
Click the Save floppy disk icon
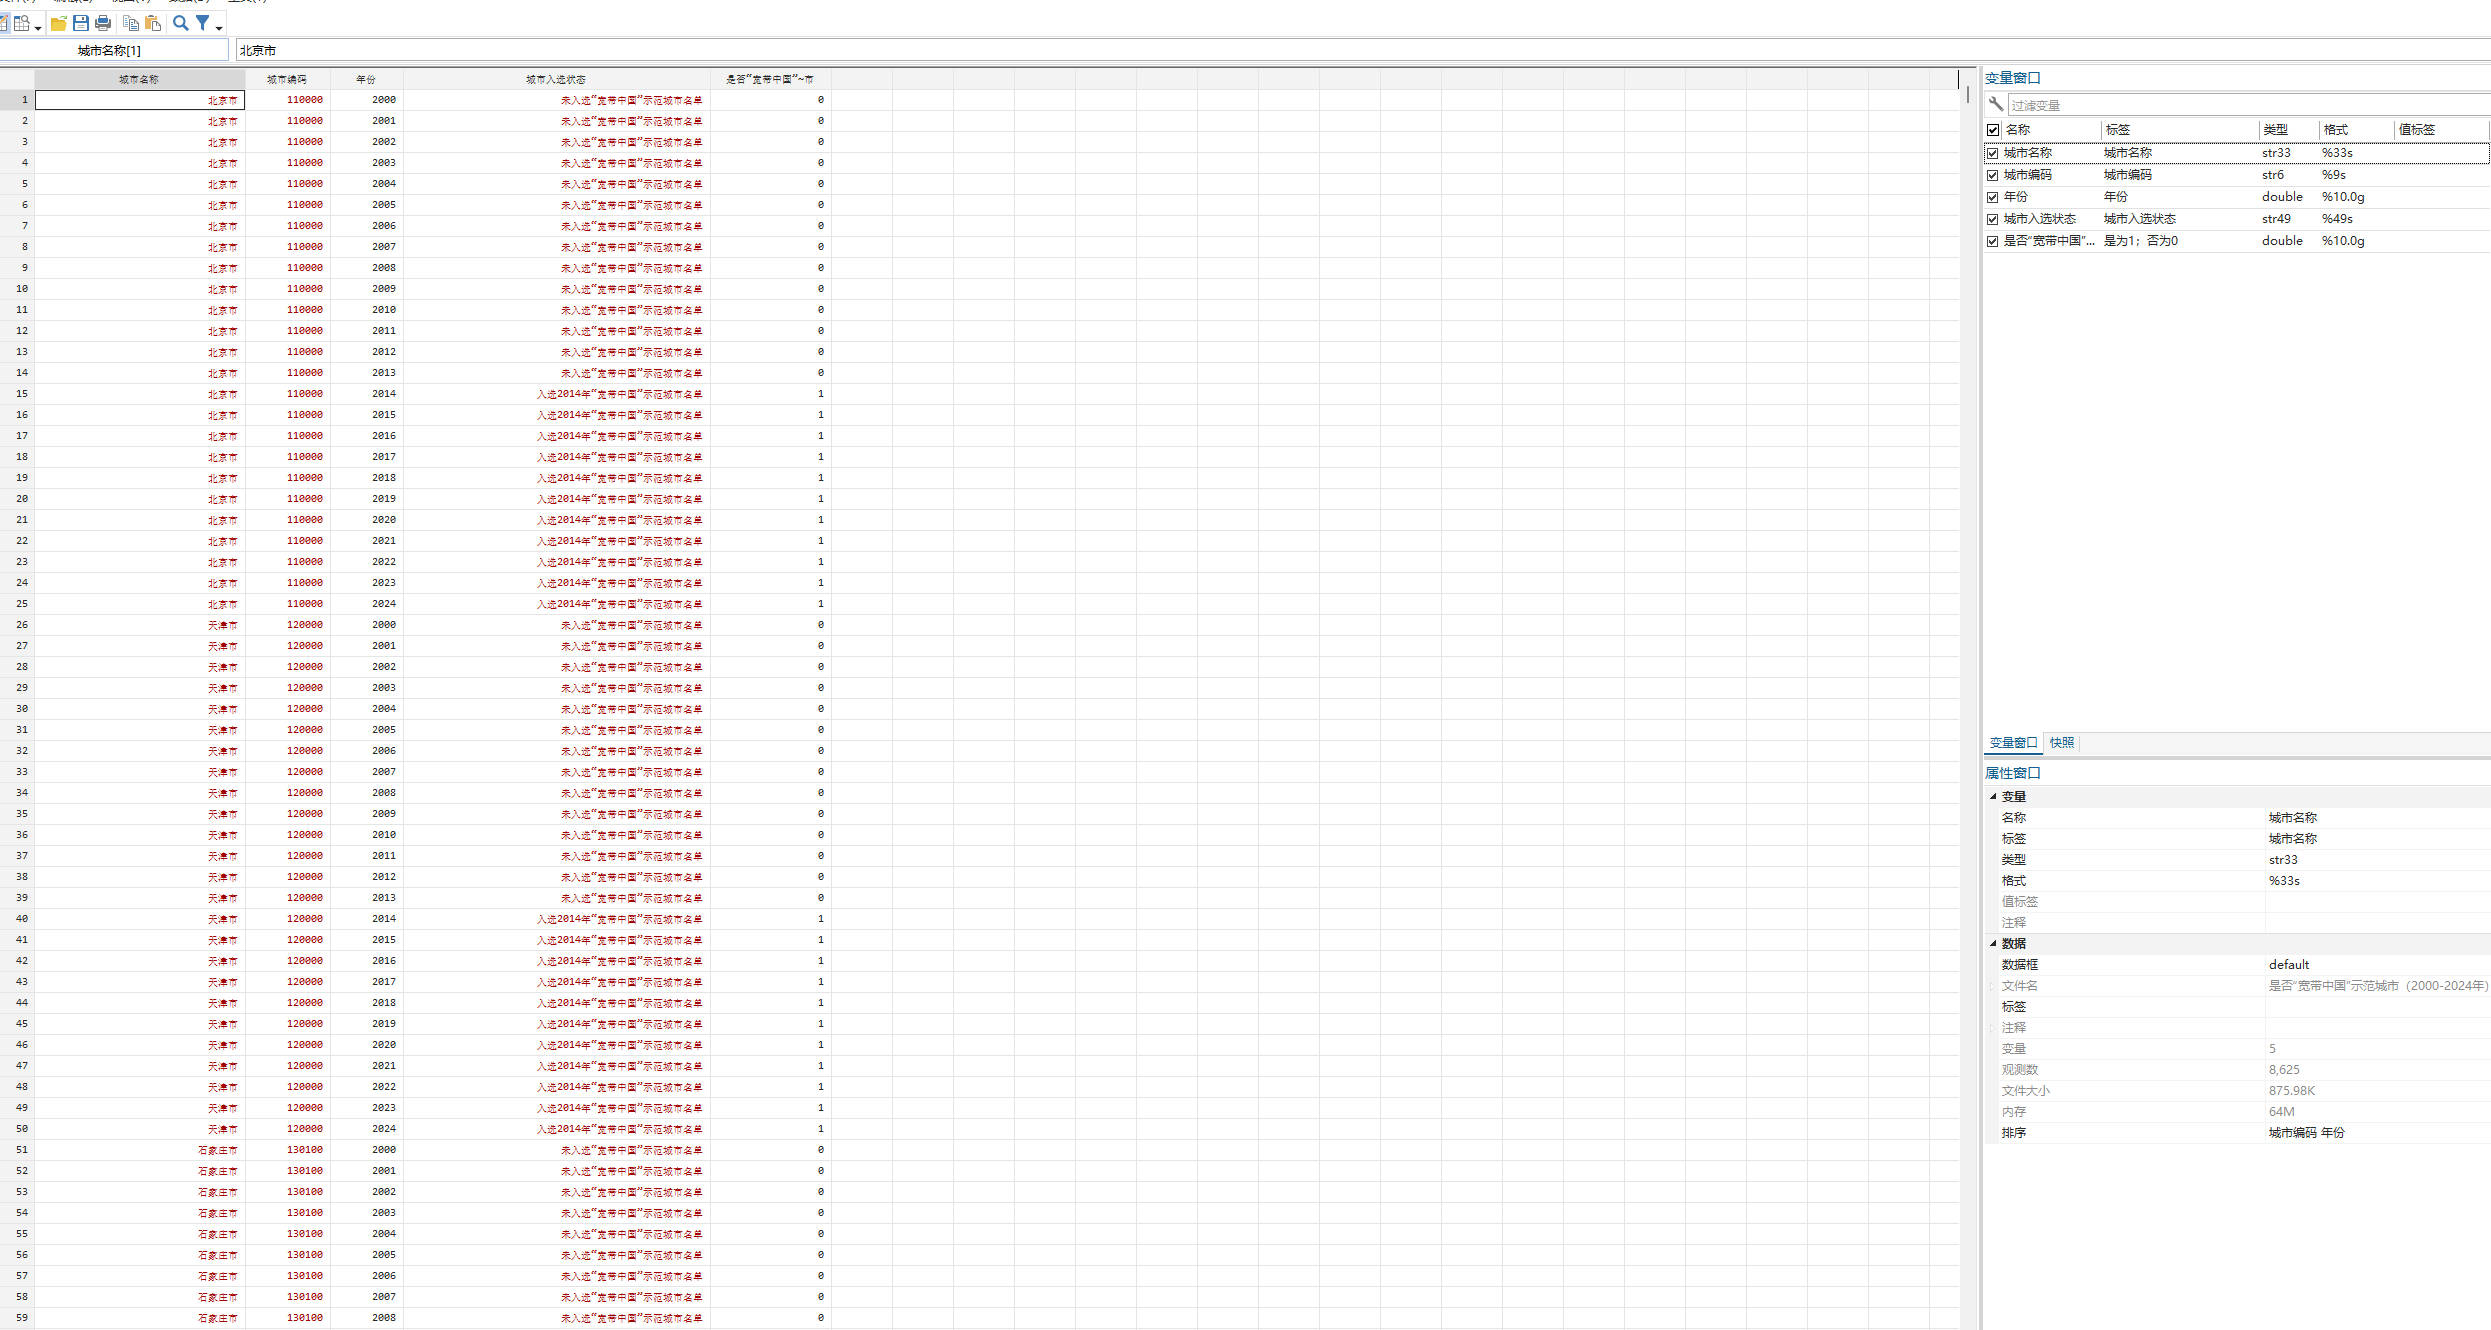(81, 23)
